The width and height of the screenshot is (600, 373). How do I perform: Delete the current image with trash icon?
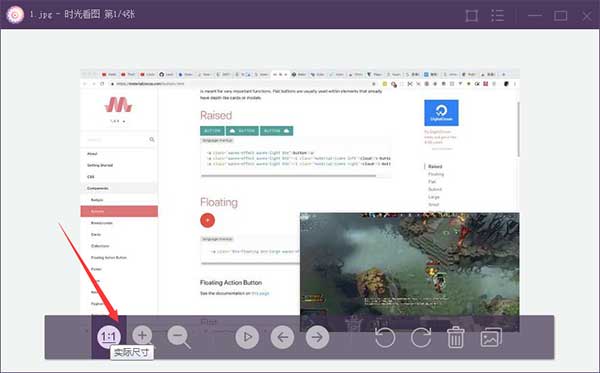tap(456, 337)
